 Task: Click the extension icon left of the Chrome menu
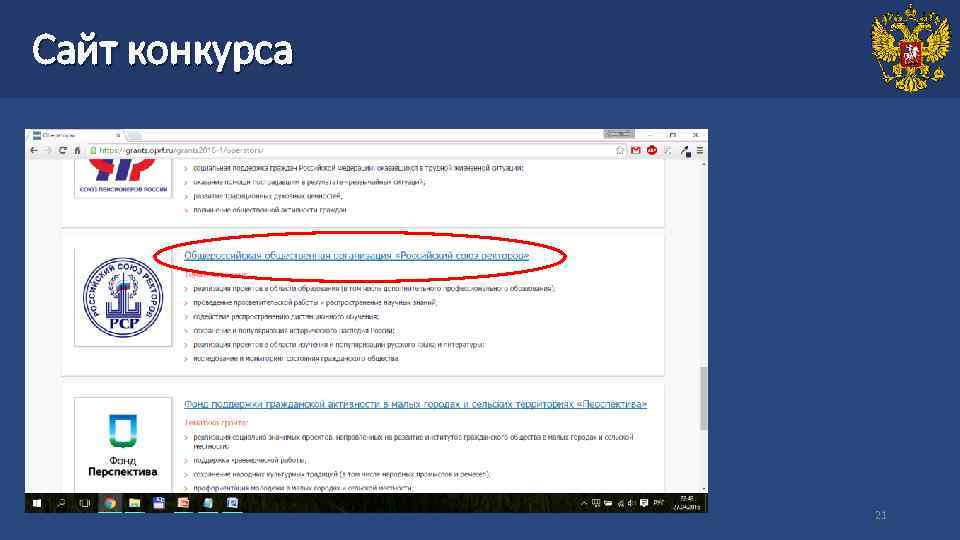click(685, 151)
